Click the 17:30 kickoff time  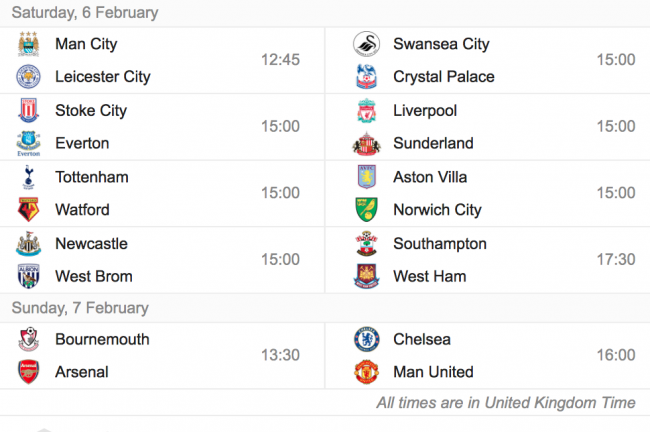[x=616, y=260]
